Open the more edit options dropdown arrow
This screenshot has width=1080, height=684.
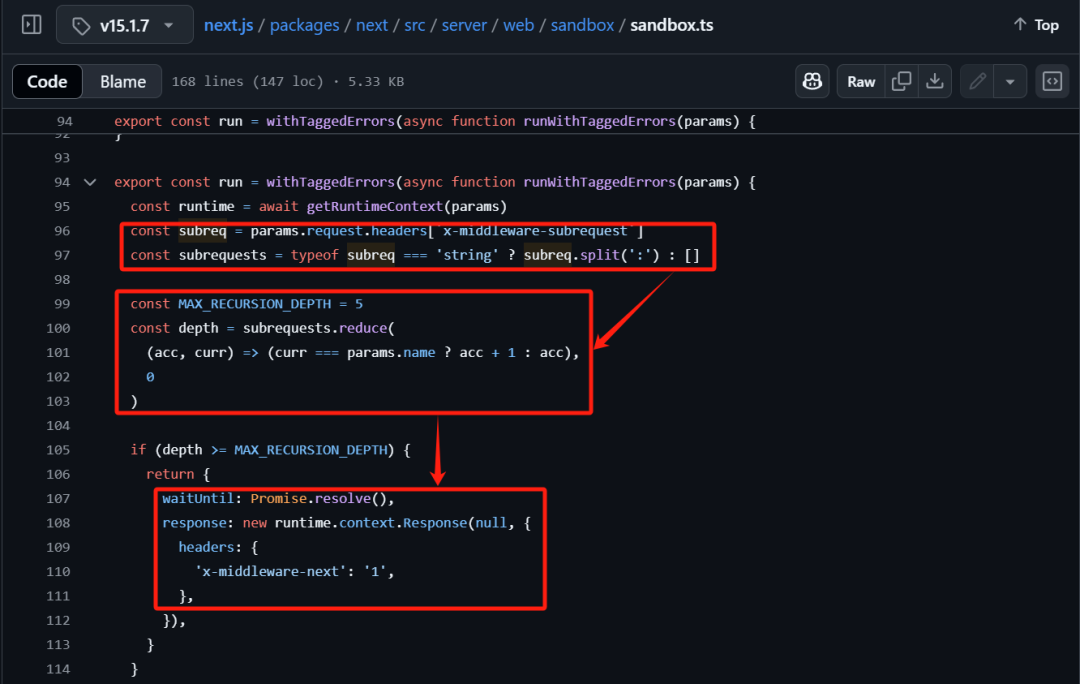coord(1010,82)
